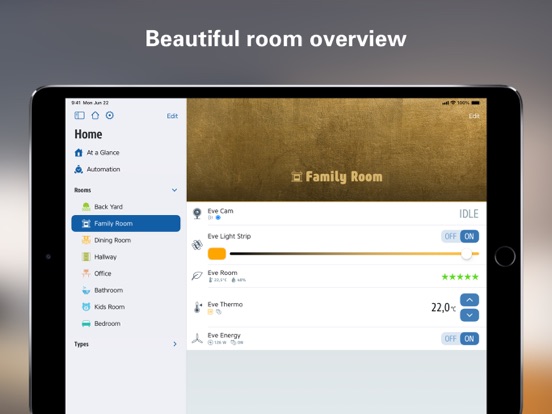Open the circular settings icon
Viewport: 552px width, 414px height.
point(110,115)
